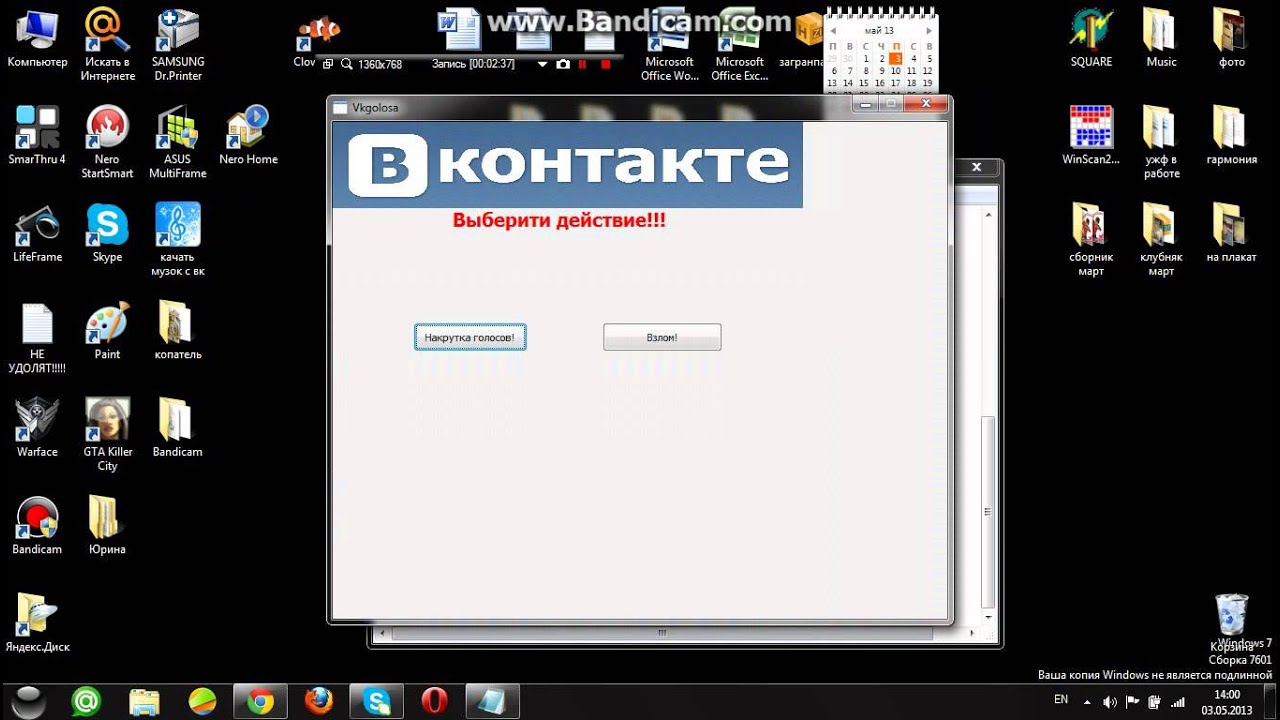Click the 1360x768 resolution text

click(380, 64)
